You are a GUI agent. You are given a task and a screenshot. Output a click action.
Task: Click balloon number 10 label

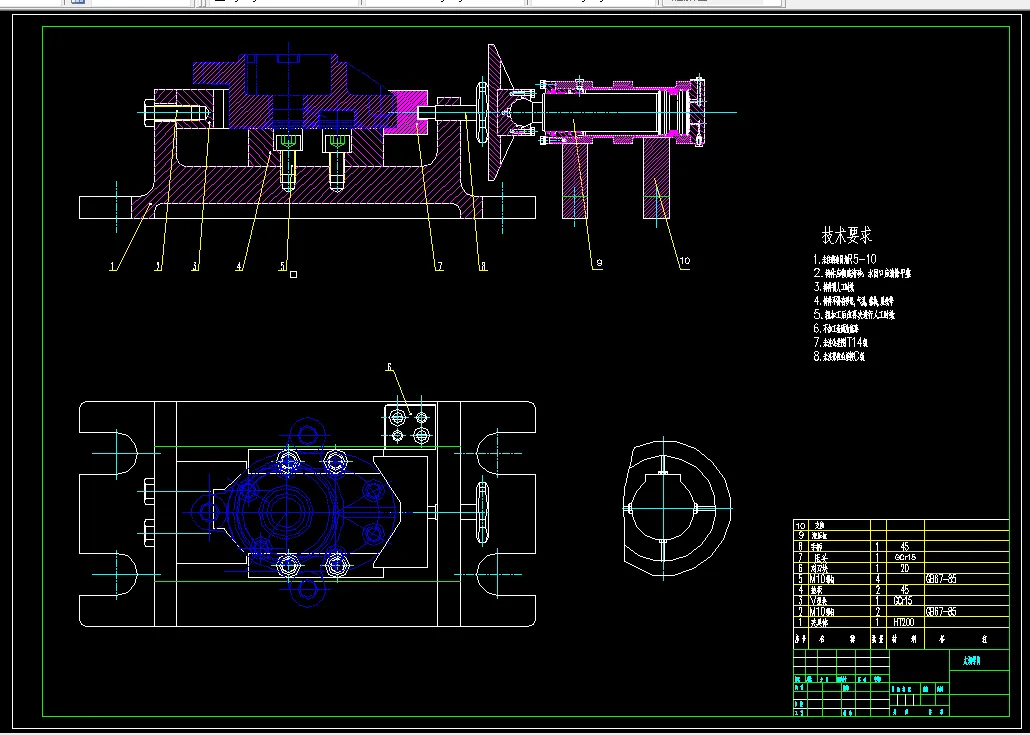684,261
